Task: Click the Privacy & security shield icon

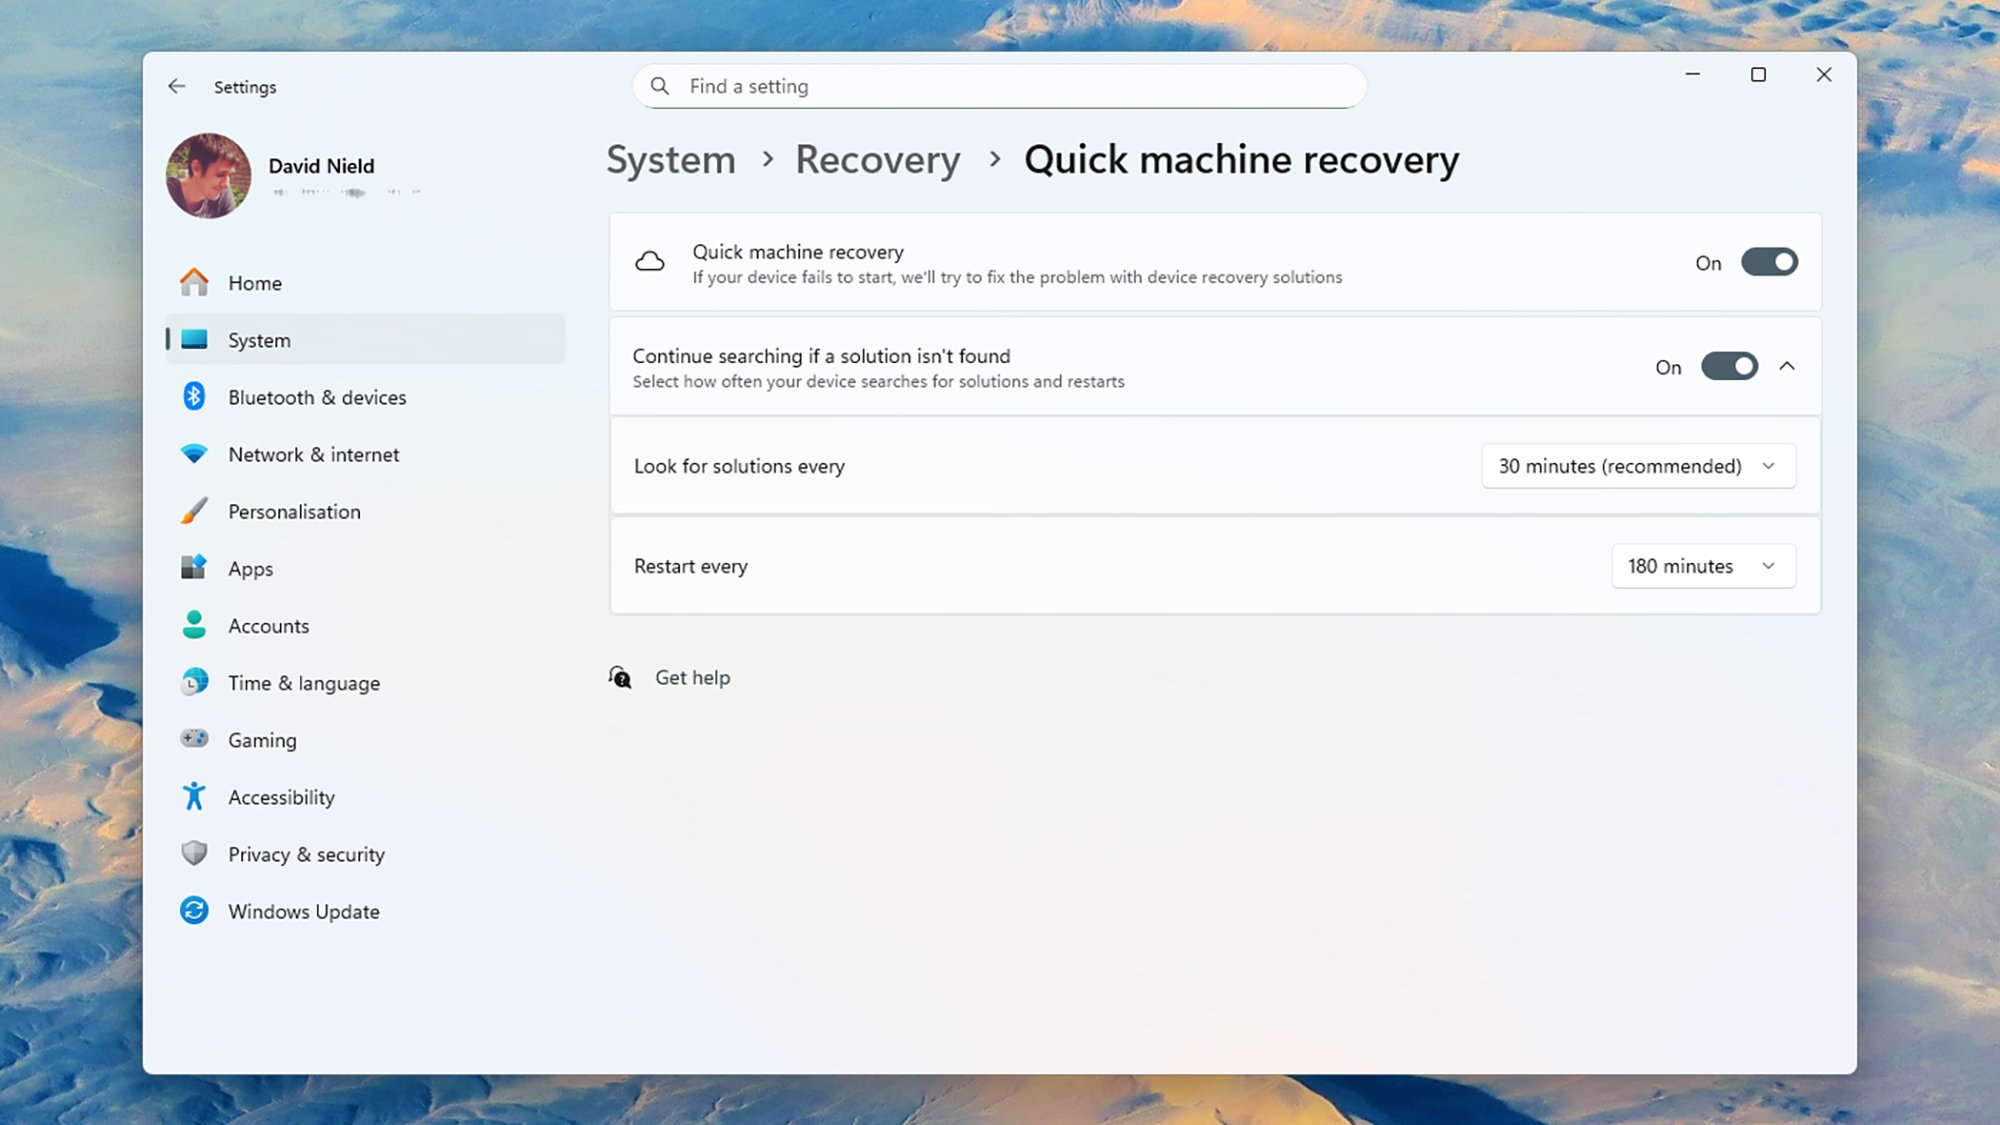Action: coord(194,853)
